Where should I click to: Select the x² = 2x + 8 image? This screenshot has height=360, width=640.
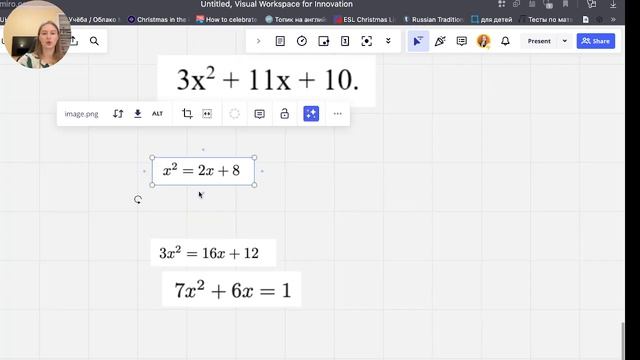click(x=203, y=171)
